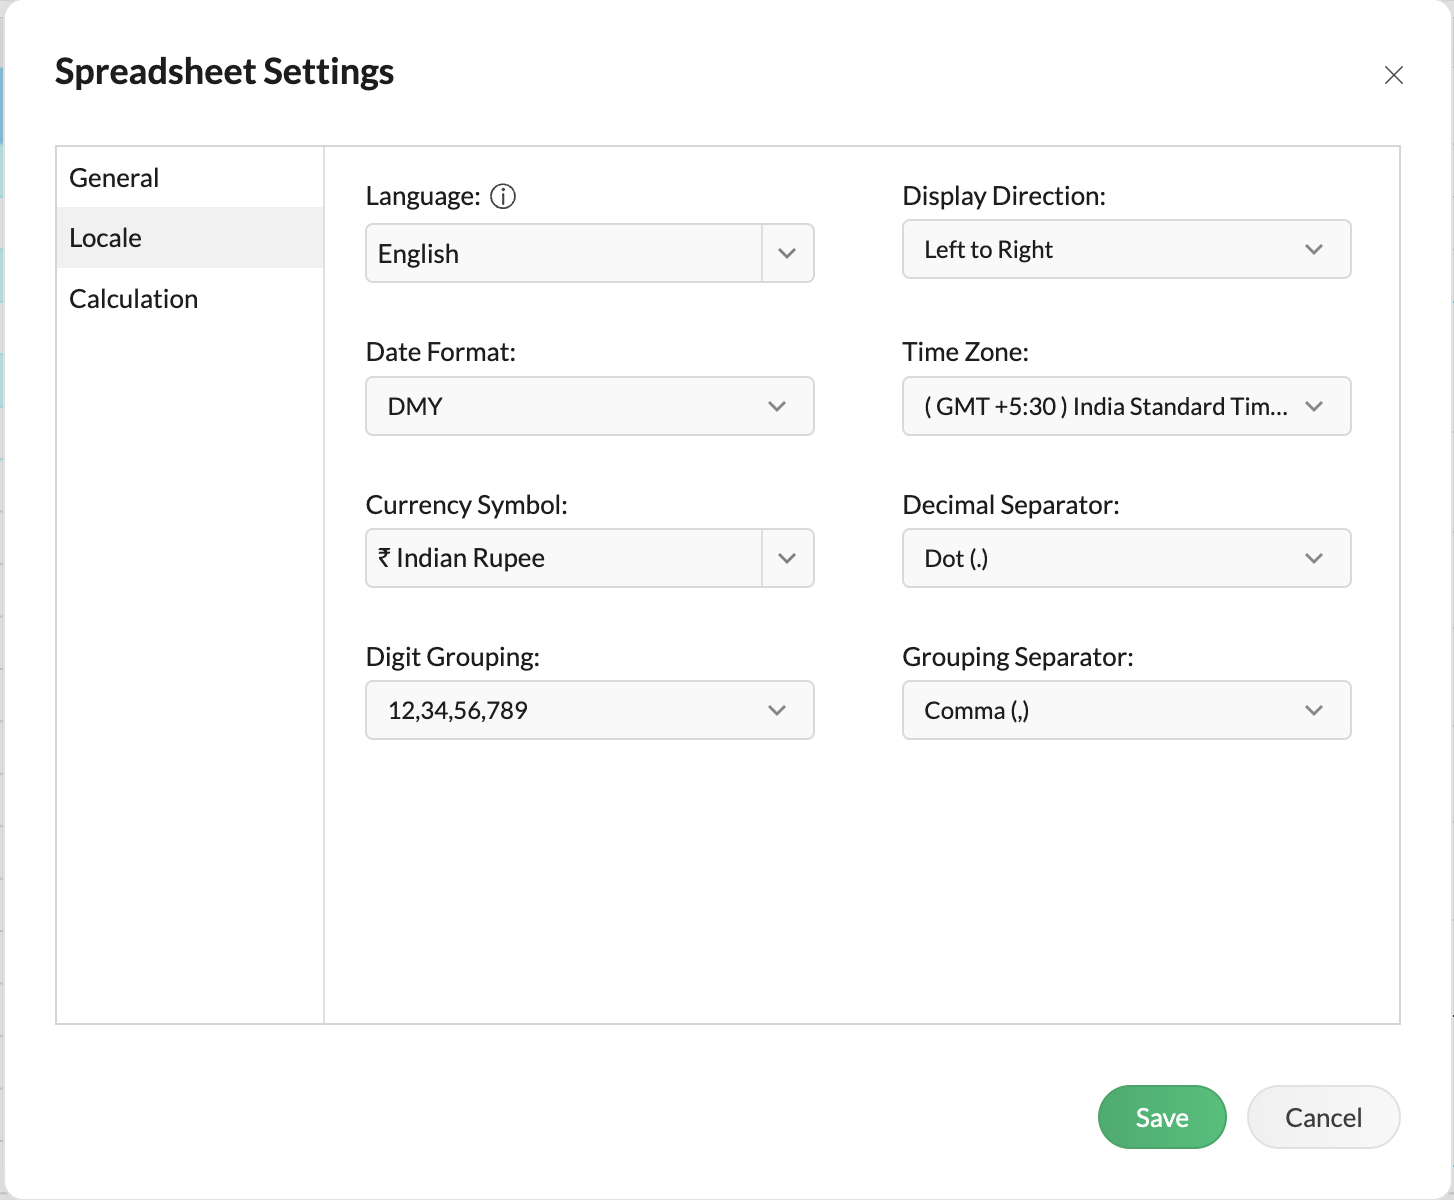Click the Language info icon

click(x=504, y=196)
